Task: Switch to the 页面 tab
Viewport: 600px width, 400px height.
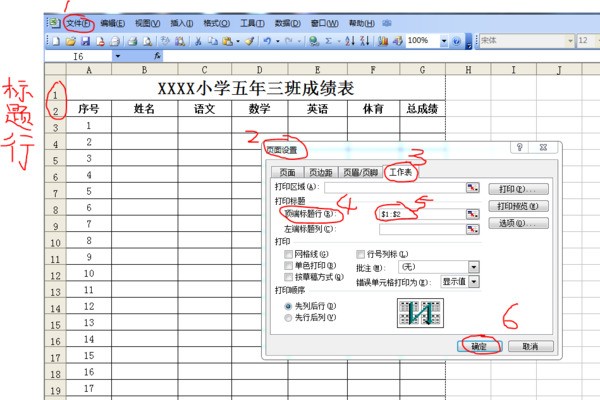Action: (287, 173)
